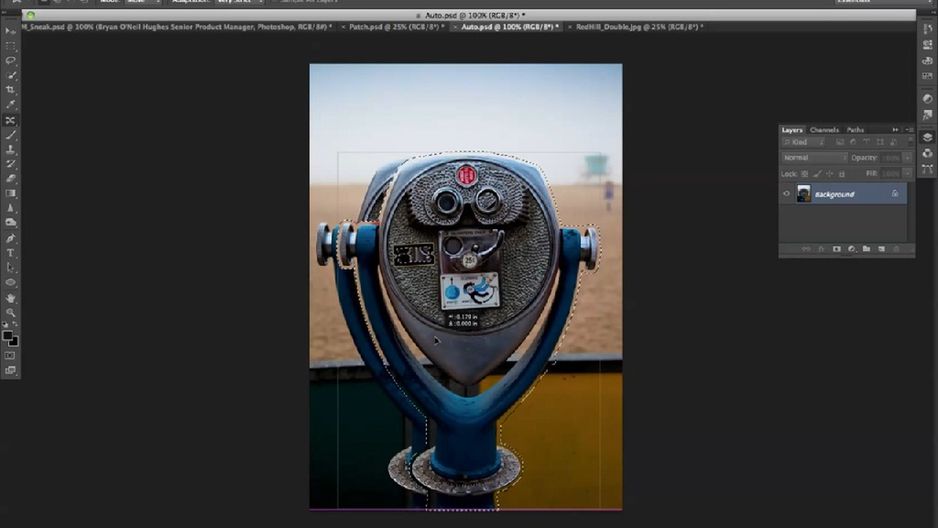
Task: Switch to the Channels tab
Action: click(x=824, y=130)
